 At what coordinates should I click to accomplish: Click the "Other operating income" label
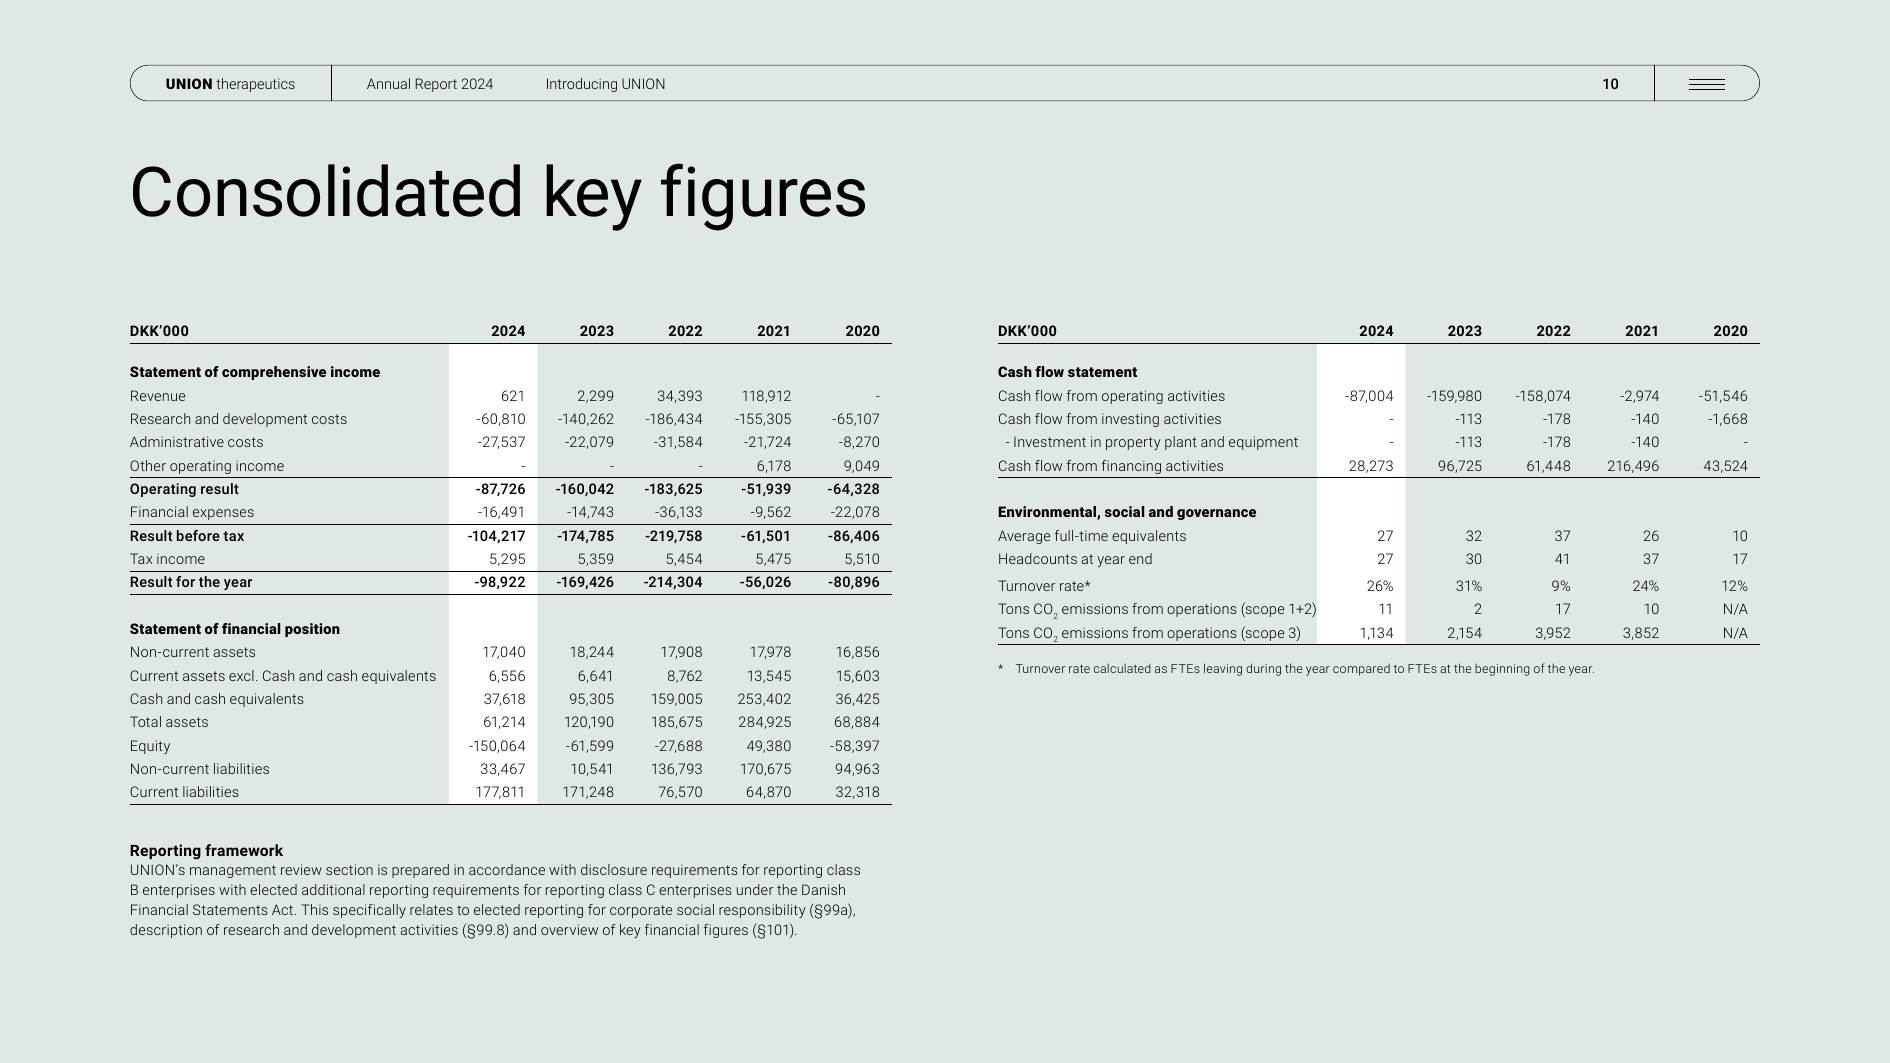pos(207,466)
